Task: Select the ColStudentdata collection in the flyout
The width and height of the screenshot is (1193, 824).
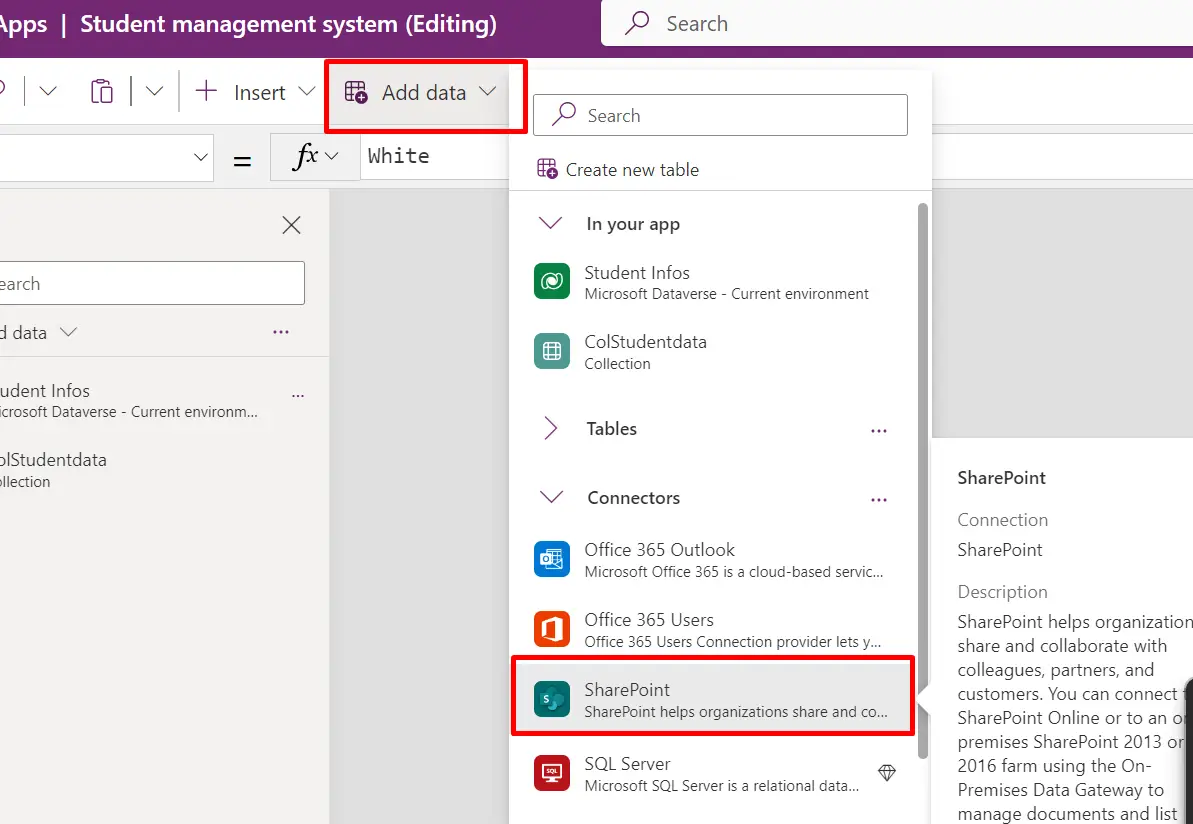Action: click(x=713, y=352)
